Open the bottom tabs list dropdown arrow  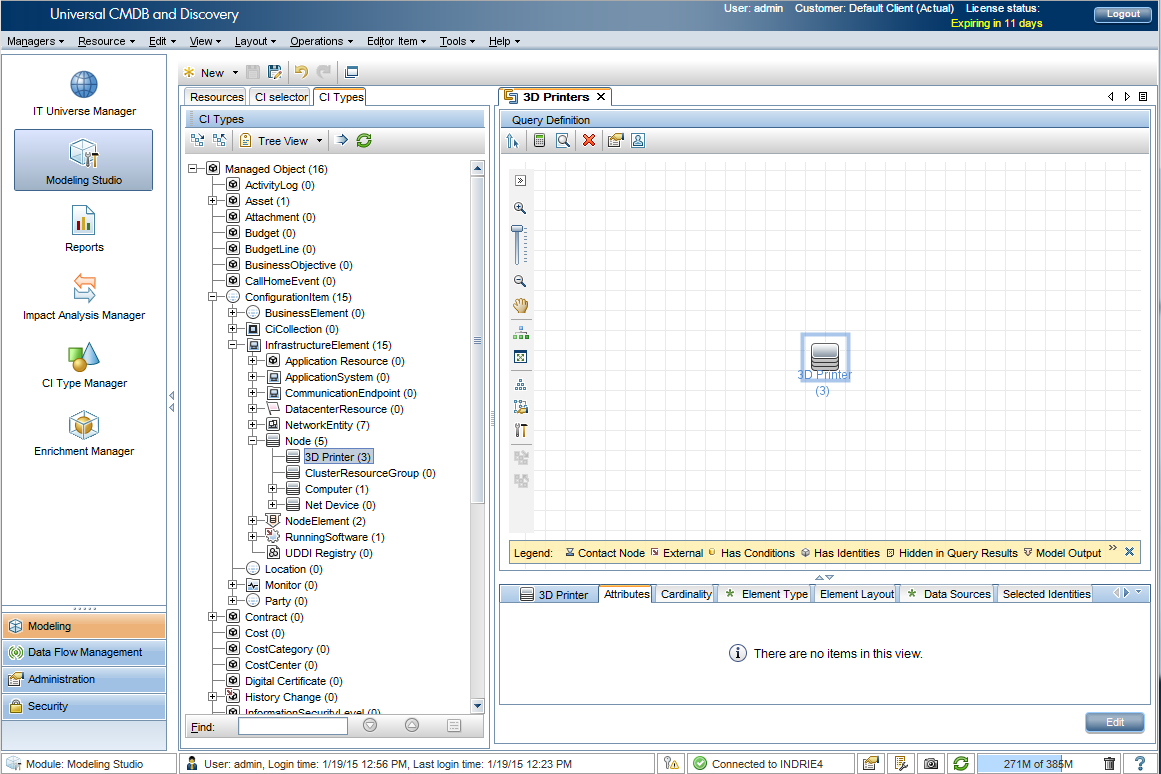pos(1139,592)
